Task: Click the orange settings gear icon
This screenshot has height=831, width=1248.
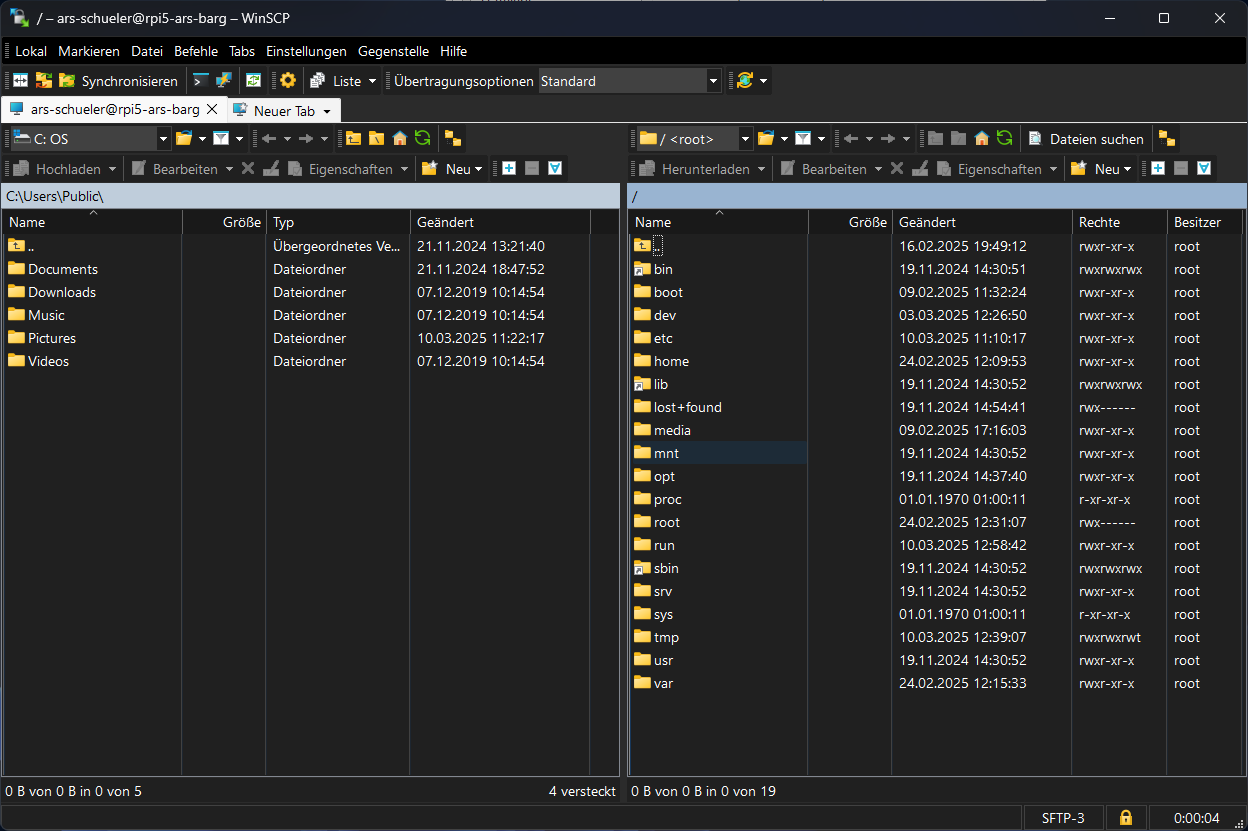Action: (288, 81)
